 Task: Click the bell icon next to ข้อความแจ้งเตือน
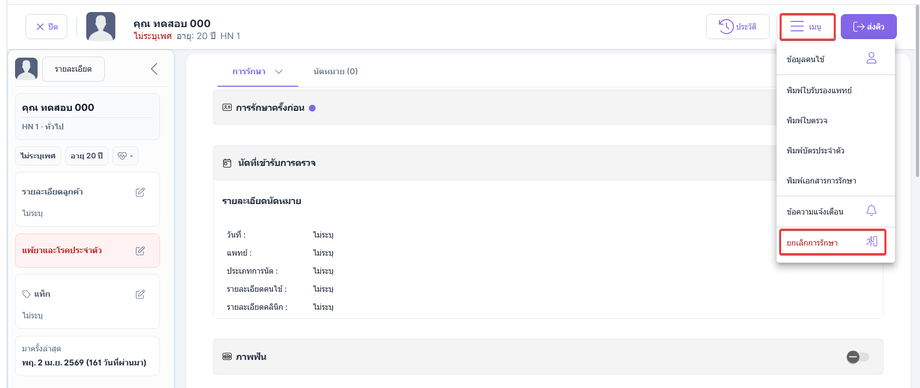[x=871, y=211]
